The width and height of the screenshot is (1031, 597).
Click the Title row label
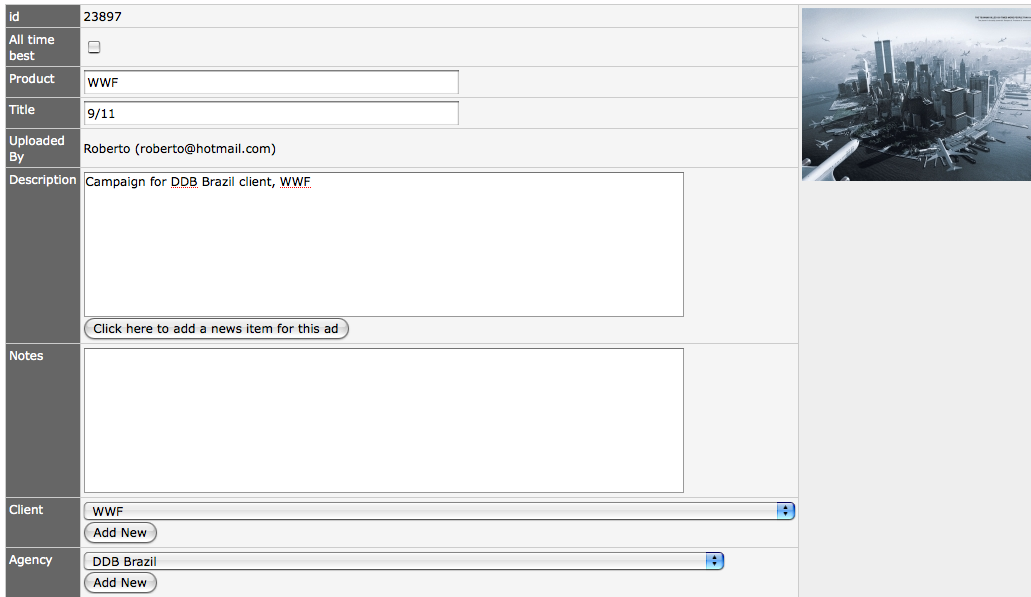tap(22, 109)
